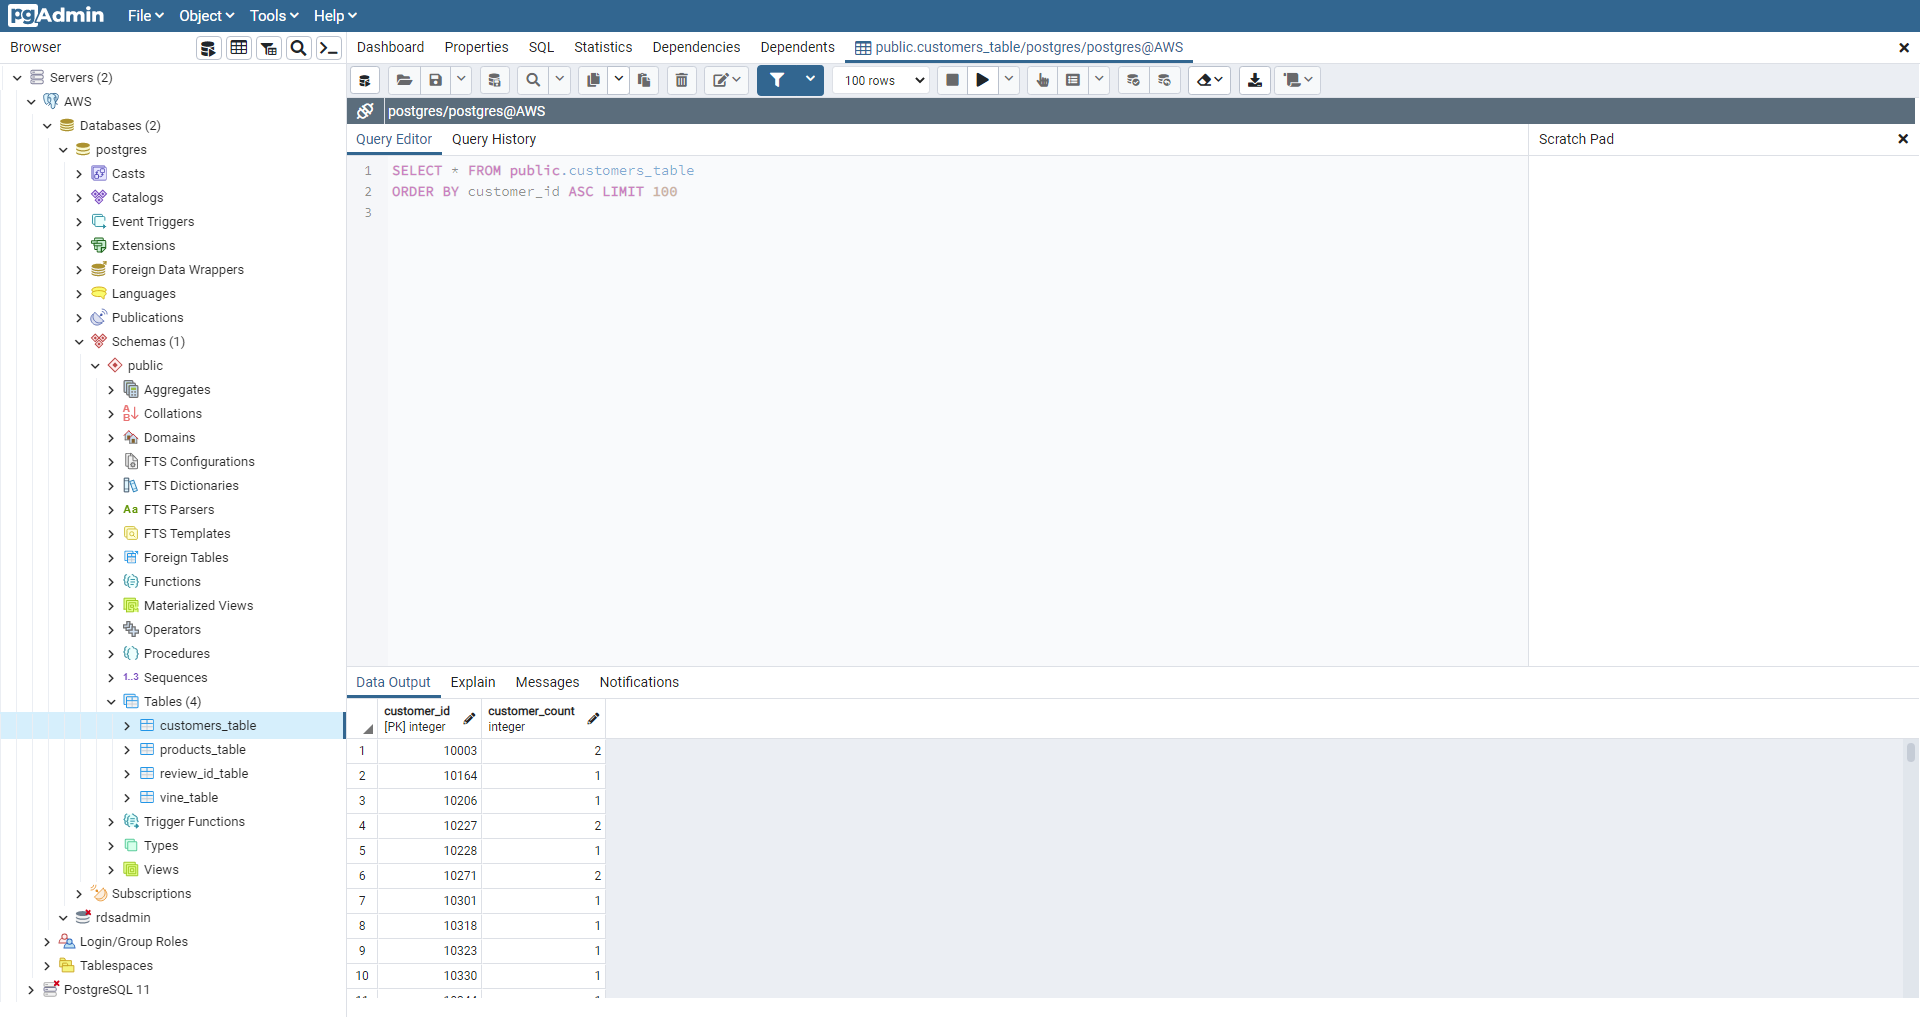Click the Find magnifier icon in query toolbar

pos(533,80)
